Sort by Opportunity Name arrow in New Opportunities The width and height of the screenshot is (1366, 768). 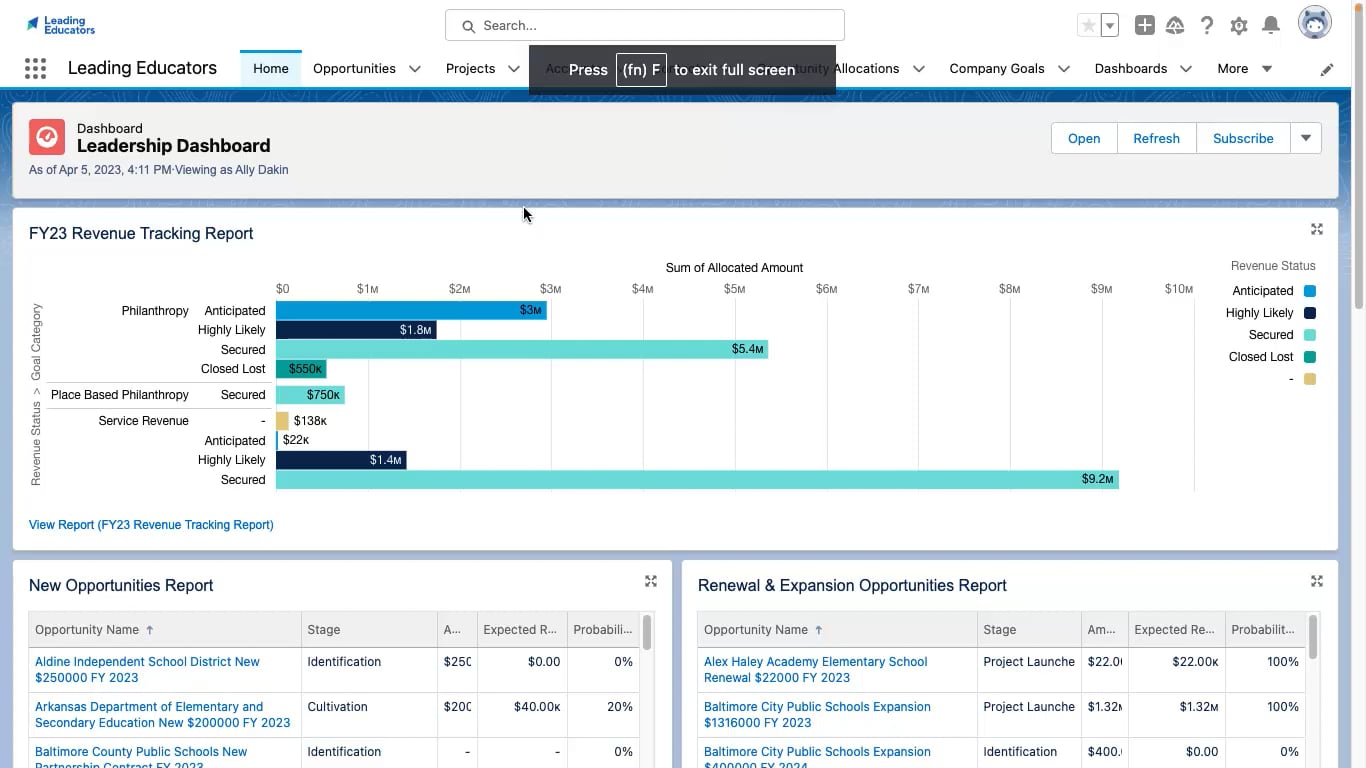(150, 630)
